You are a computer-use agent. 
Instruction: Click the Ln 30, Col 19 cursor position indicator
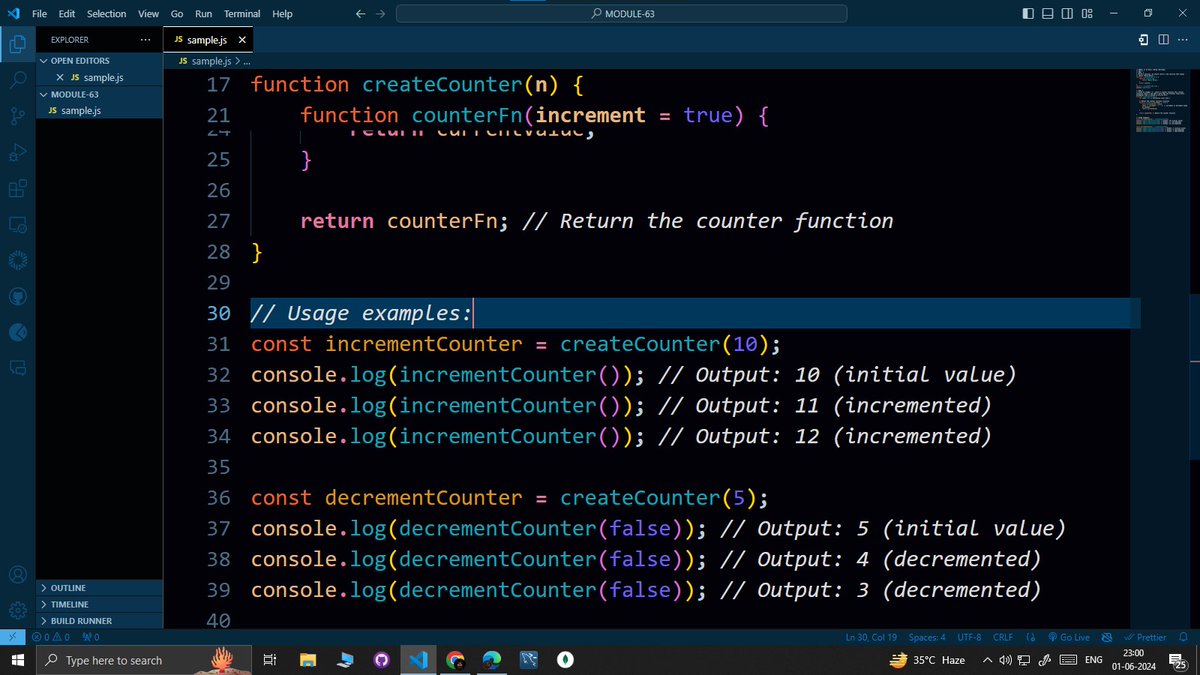(873, 637)
